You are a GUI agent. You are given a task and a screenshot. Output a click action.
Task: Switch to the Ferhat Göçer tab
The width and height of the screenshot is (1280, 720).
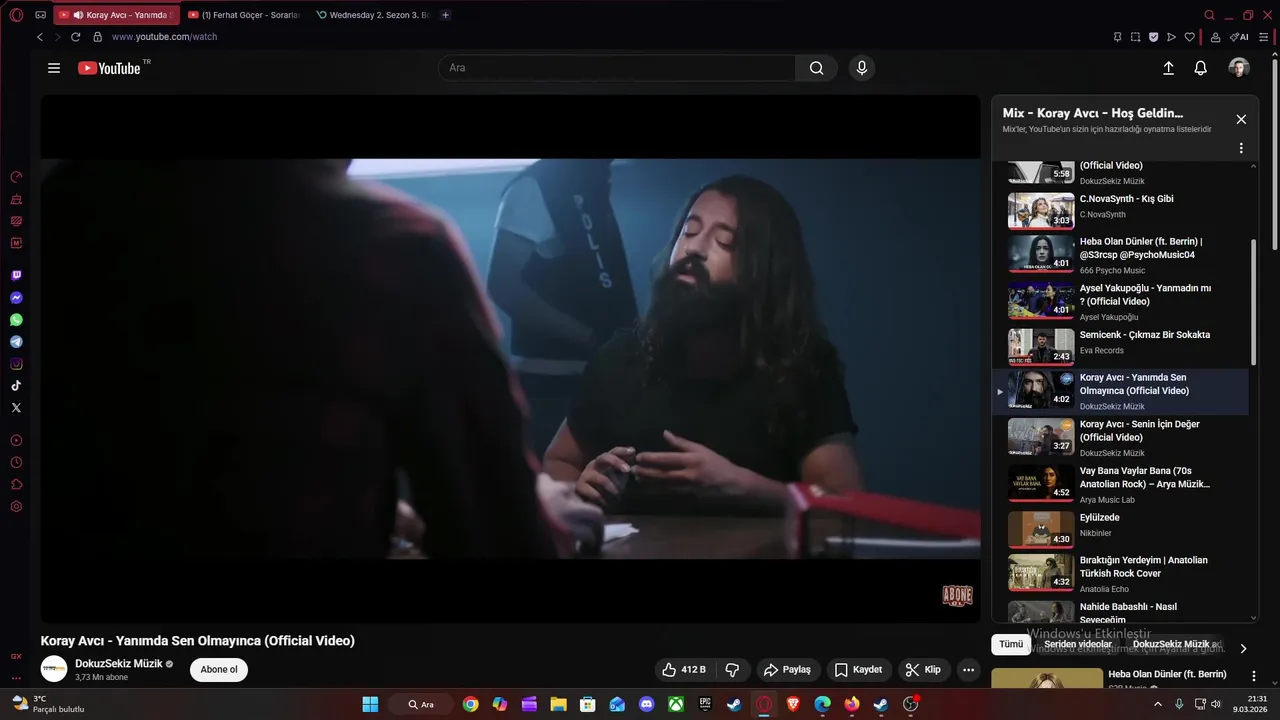245,15
